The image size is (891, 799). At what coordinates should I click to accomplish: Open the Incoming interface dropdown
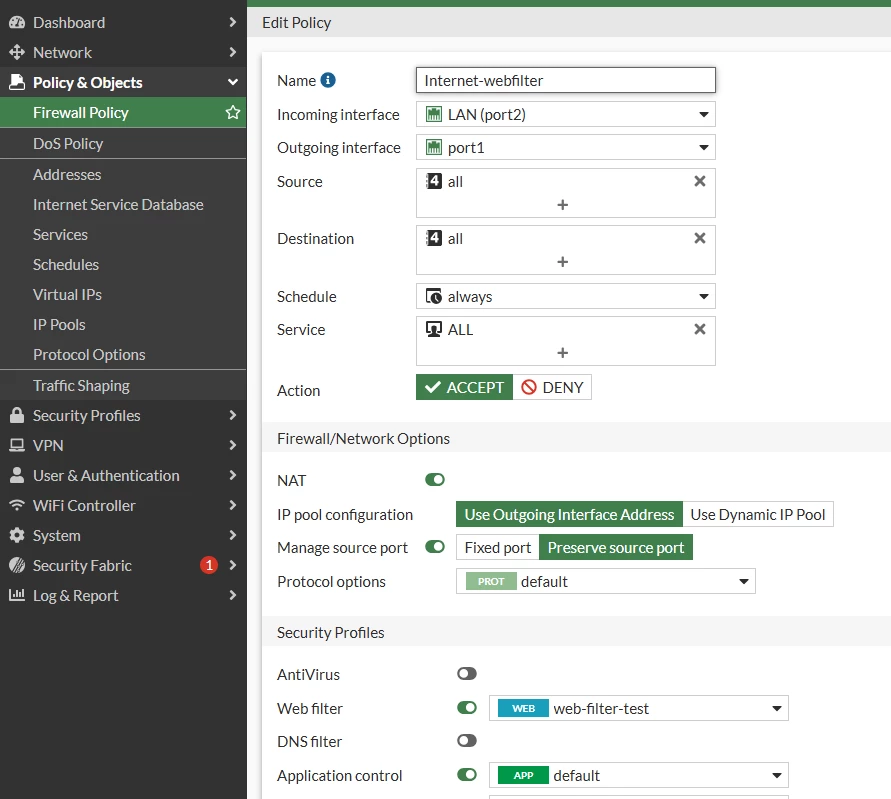(x=565, y=114)
